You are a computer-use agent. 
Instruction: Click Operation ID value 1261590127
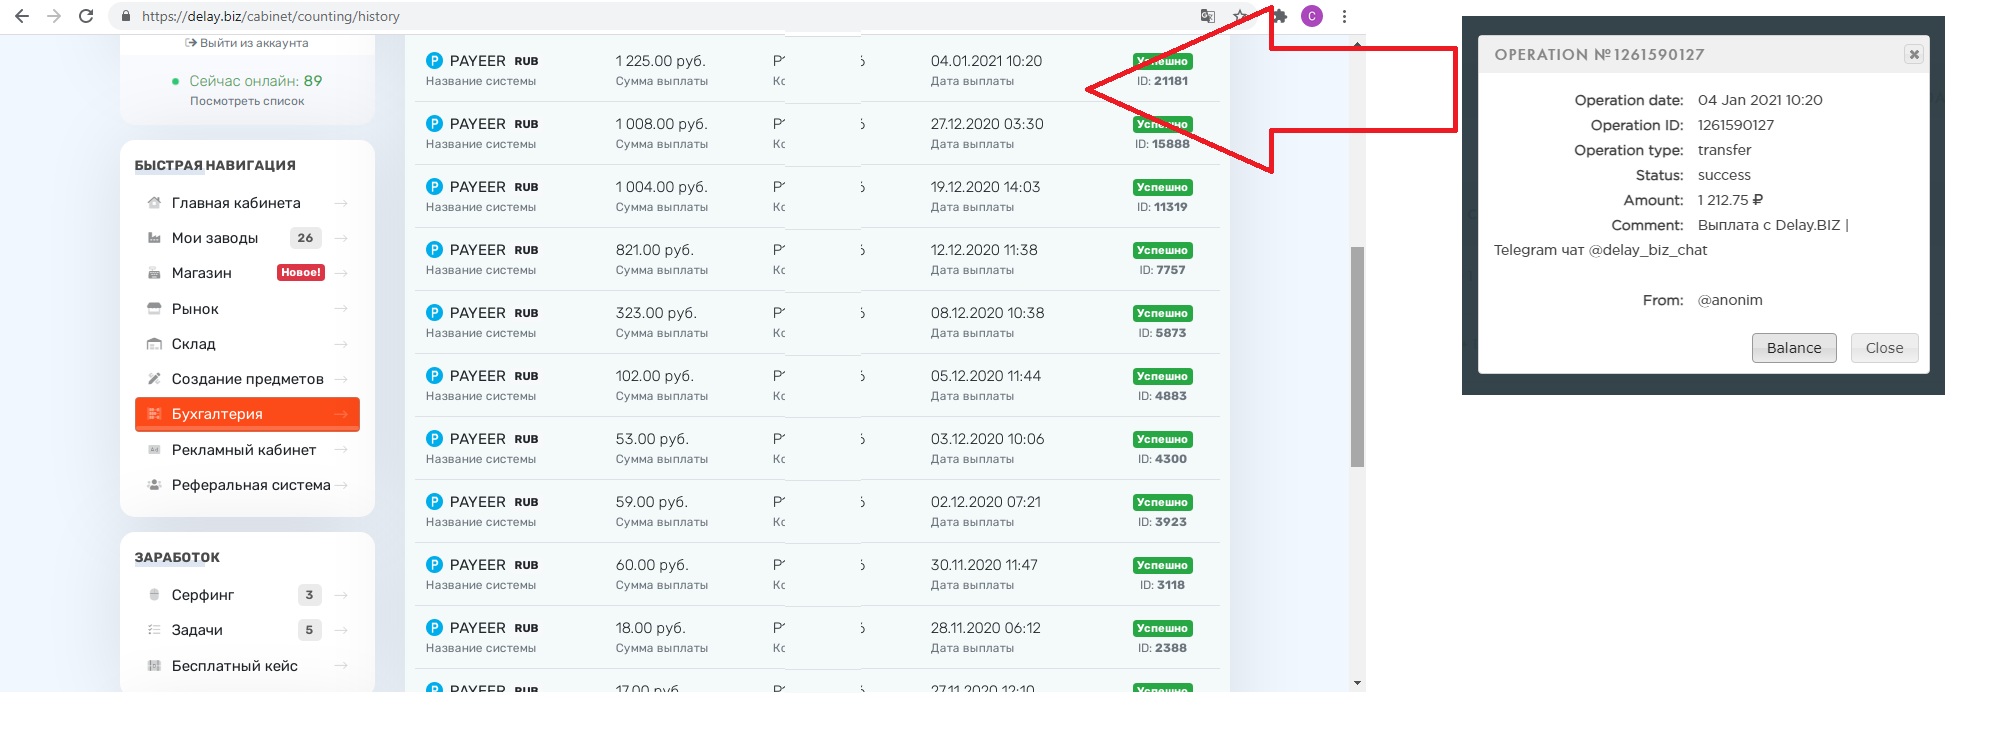point(1736,125)
